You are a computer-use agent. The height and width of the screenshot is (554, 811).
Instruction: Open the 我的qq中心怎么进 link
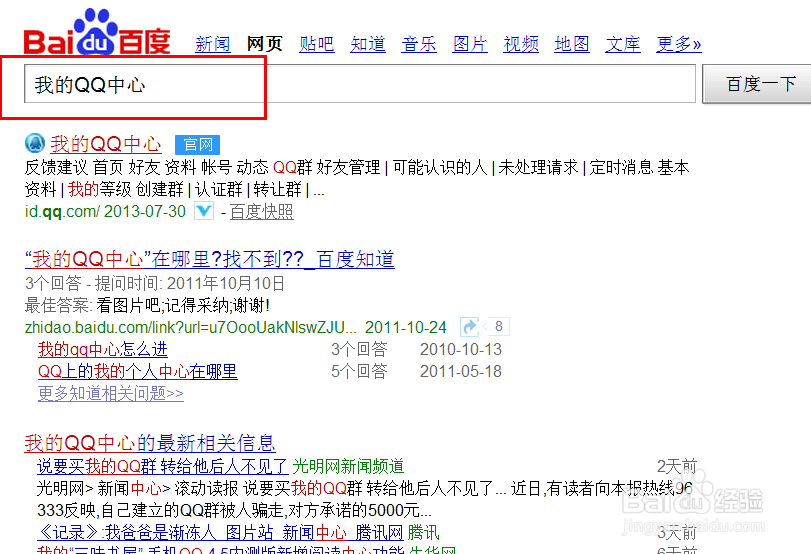pyautogui.click(x=102, y=350)
